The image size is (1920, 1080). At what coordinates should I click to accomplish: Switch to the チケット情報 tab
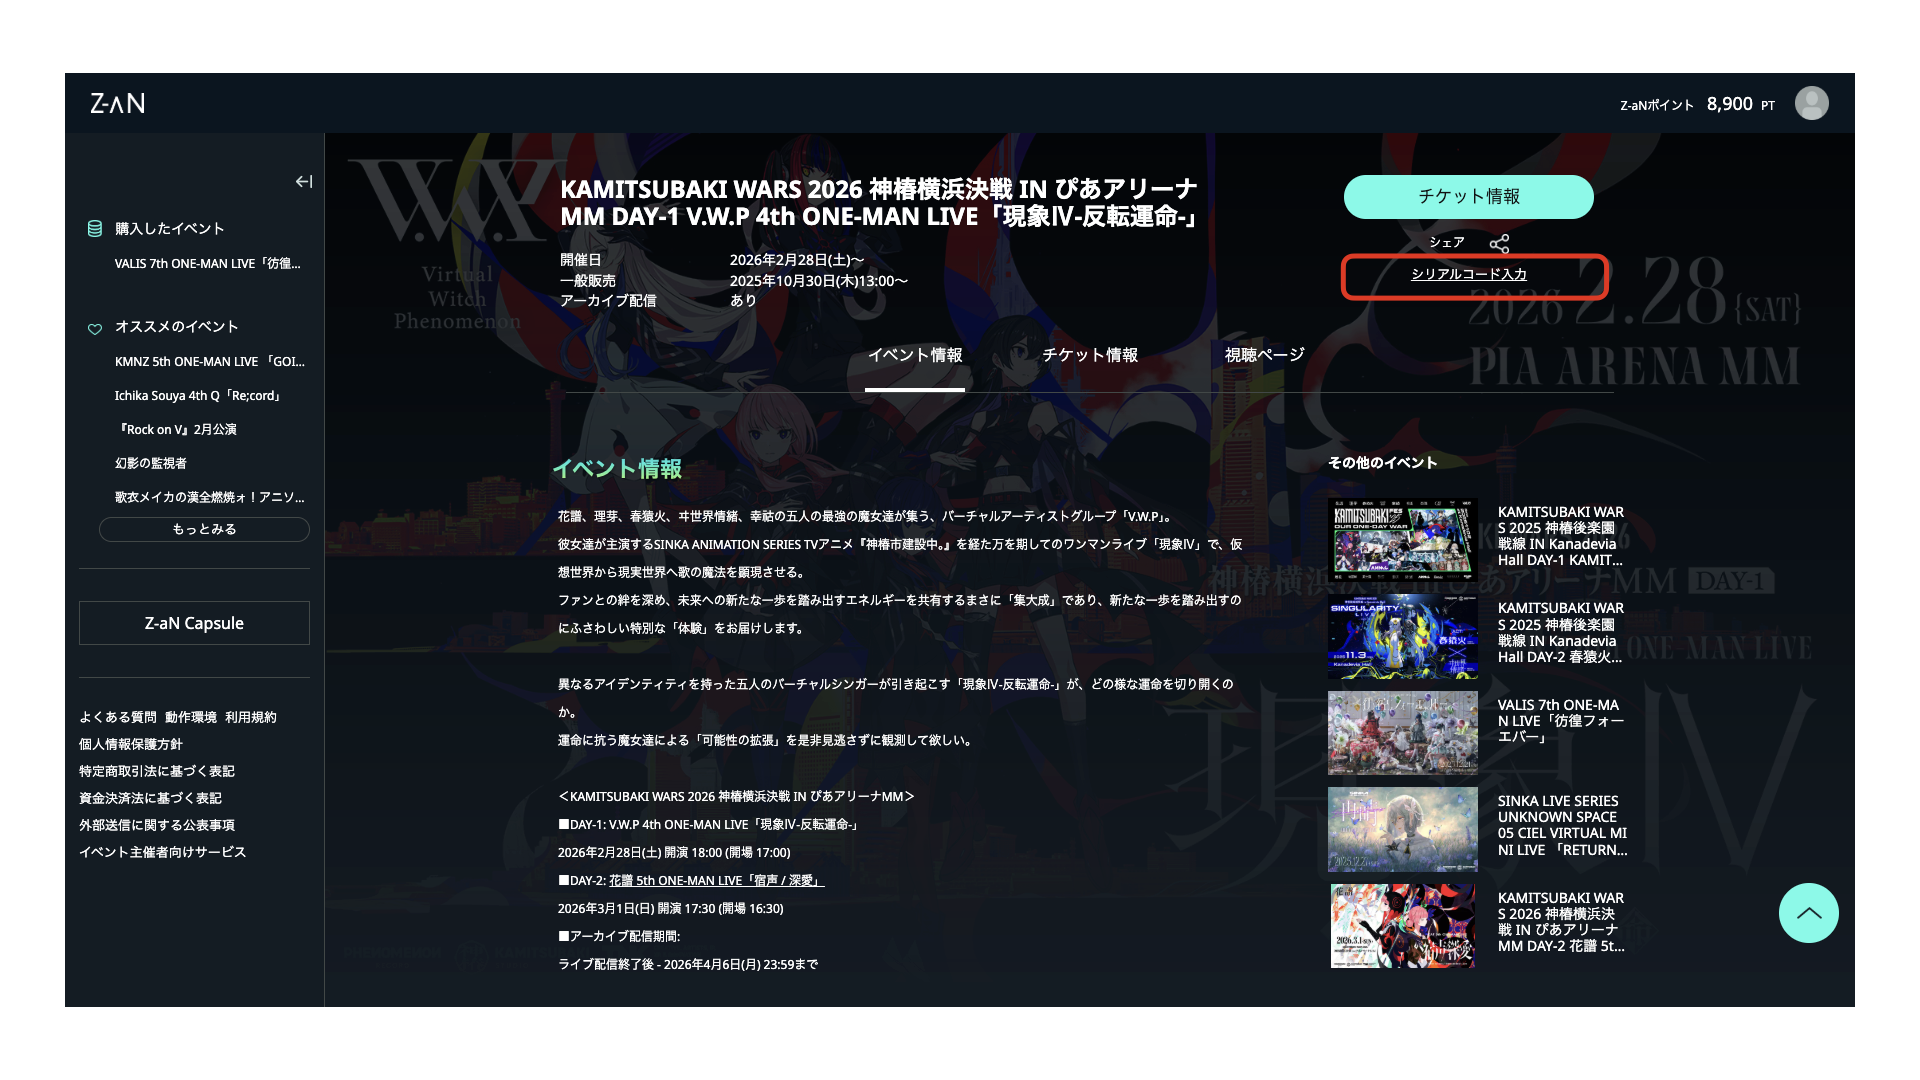coord(1089,355)
